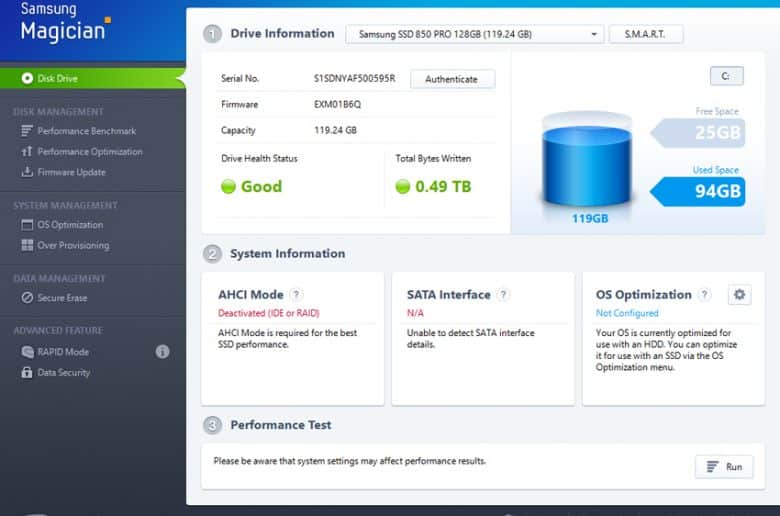
Task: Open OS Optimization in sidebar
Action: click(x=70, y=225)
